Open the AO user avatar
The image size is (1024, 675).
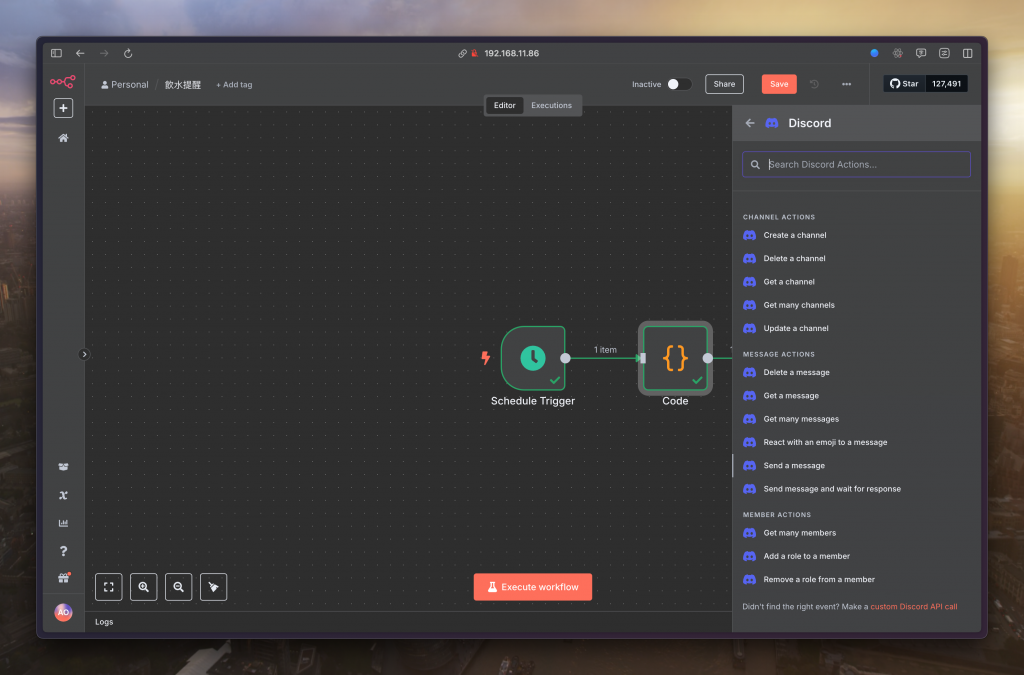63,612
